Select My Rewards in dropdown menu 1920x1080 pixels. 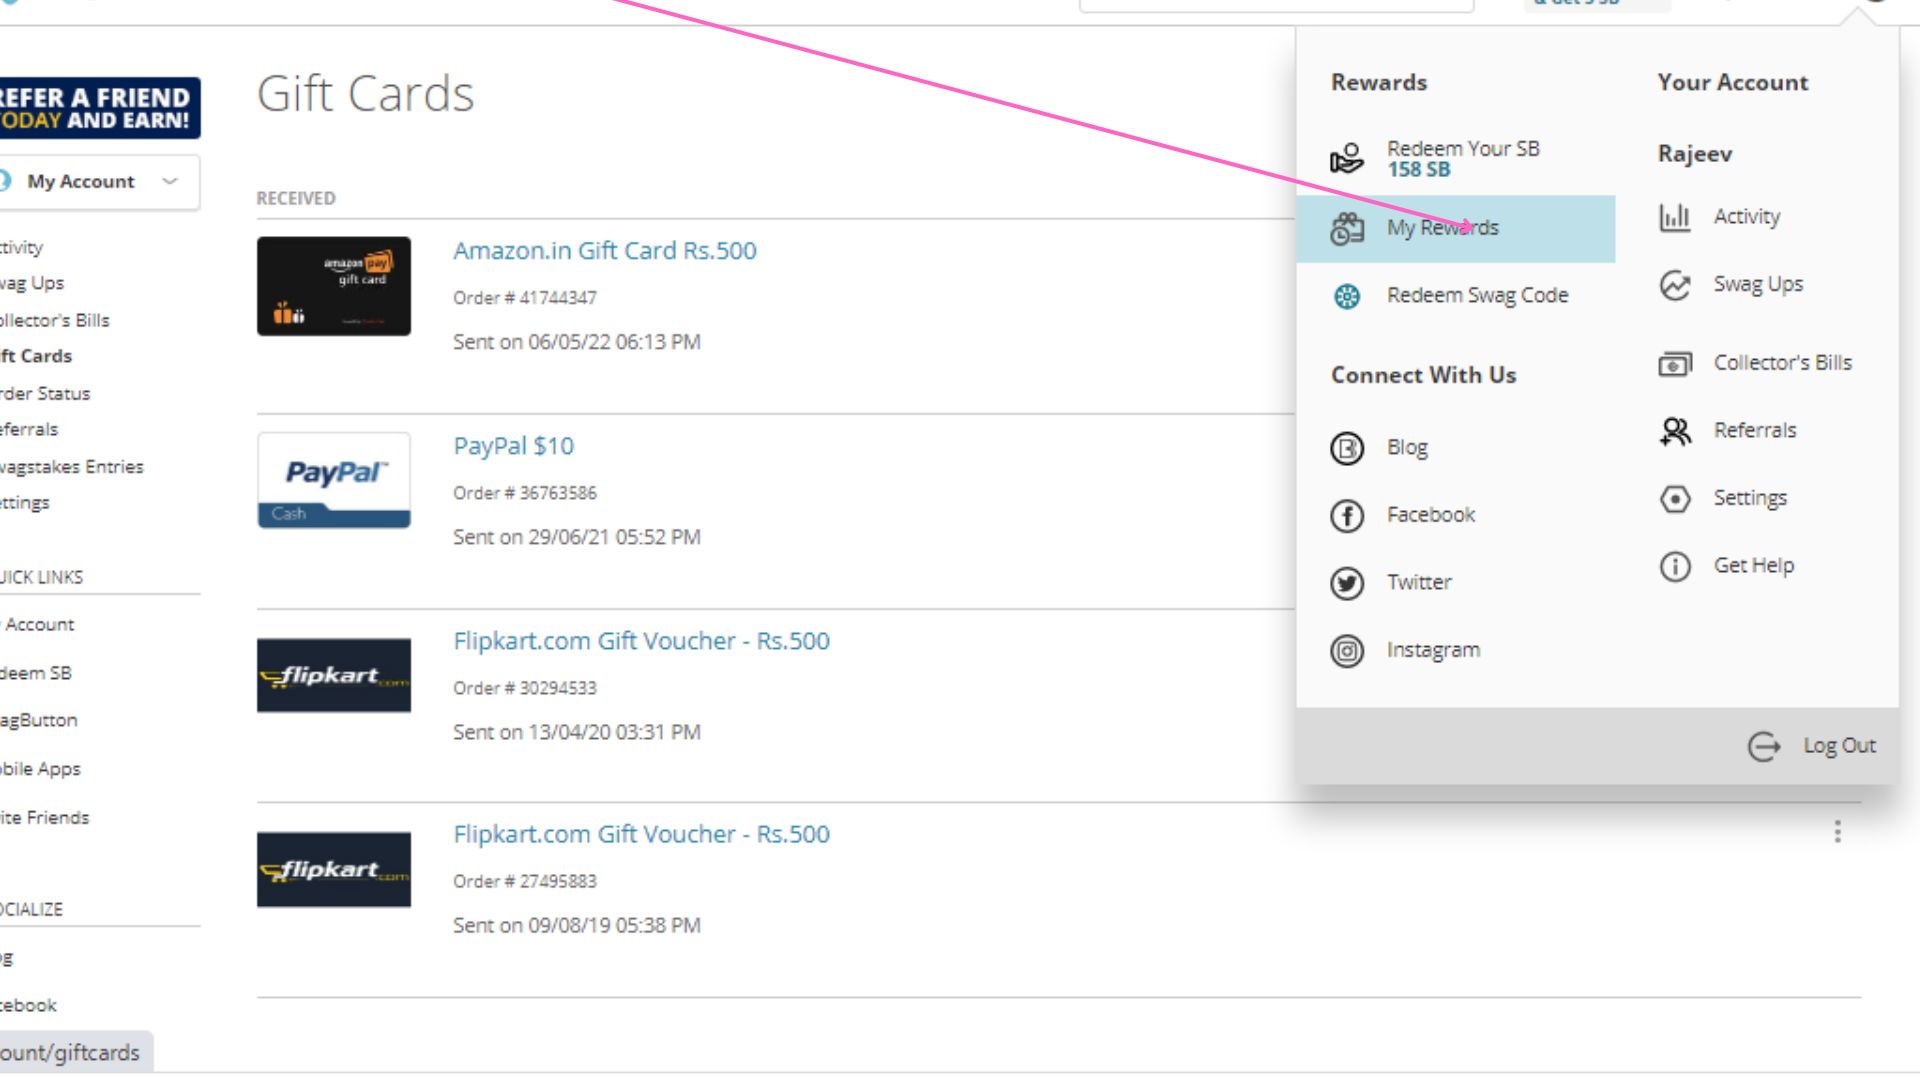(1455, 229)
